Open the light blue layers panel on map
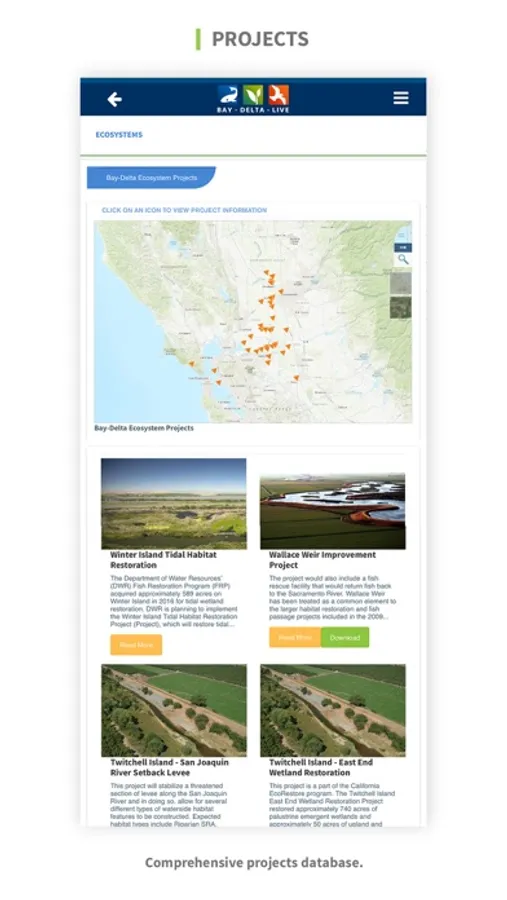 click(x=404, y=232)
